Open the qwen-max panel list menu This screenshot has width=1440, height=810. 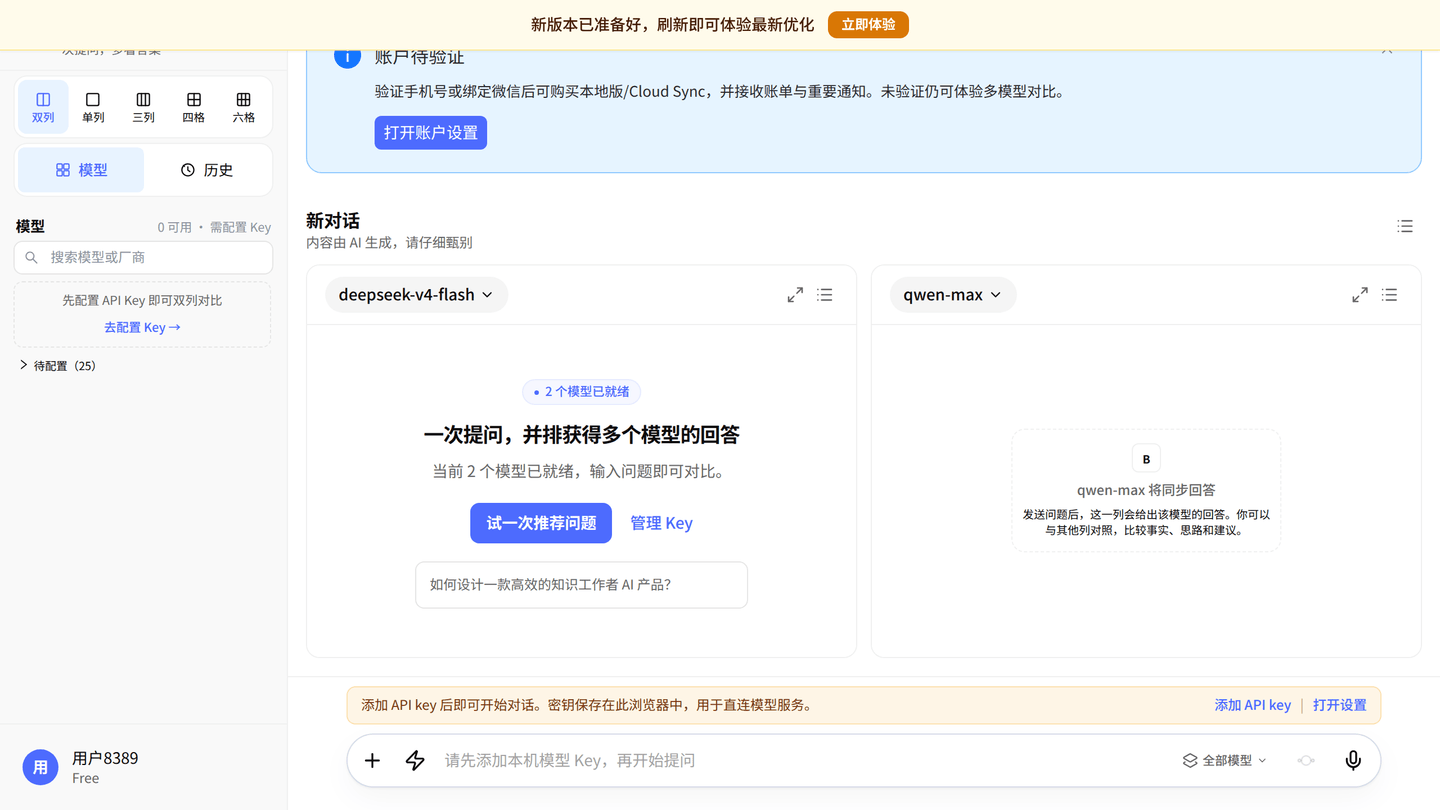pos(1390,295)
